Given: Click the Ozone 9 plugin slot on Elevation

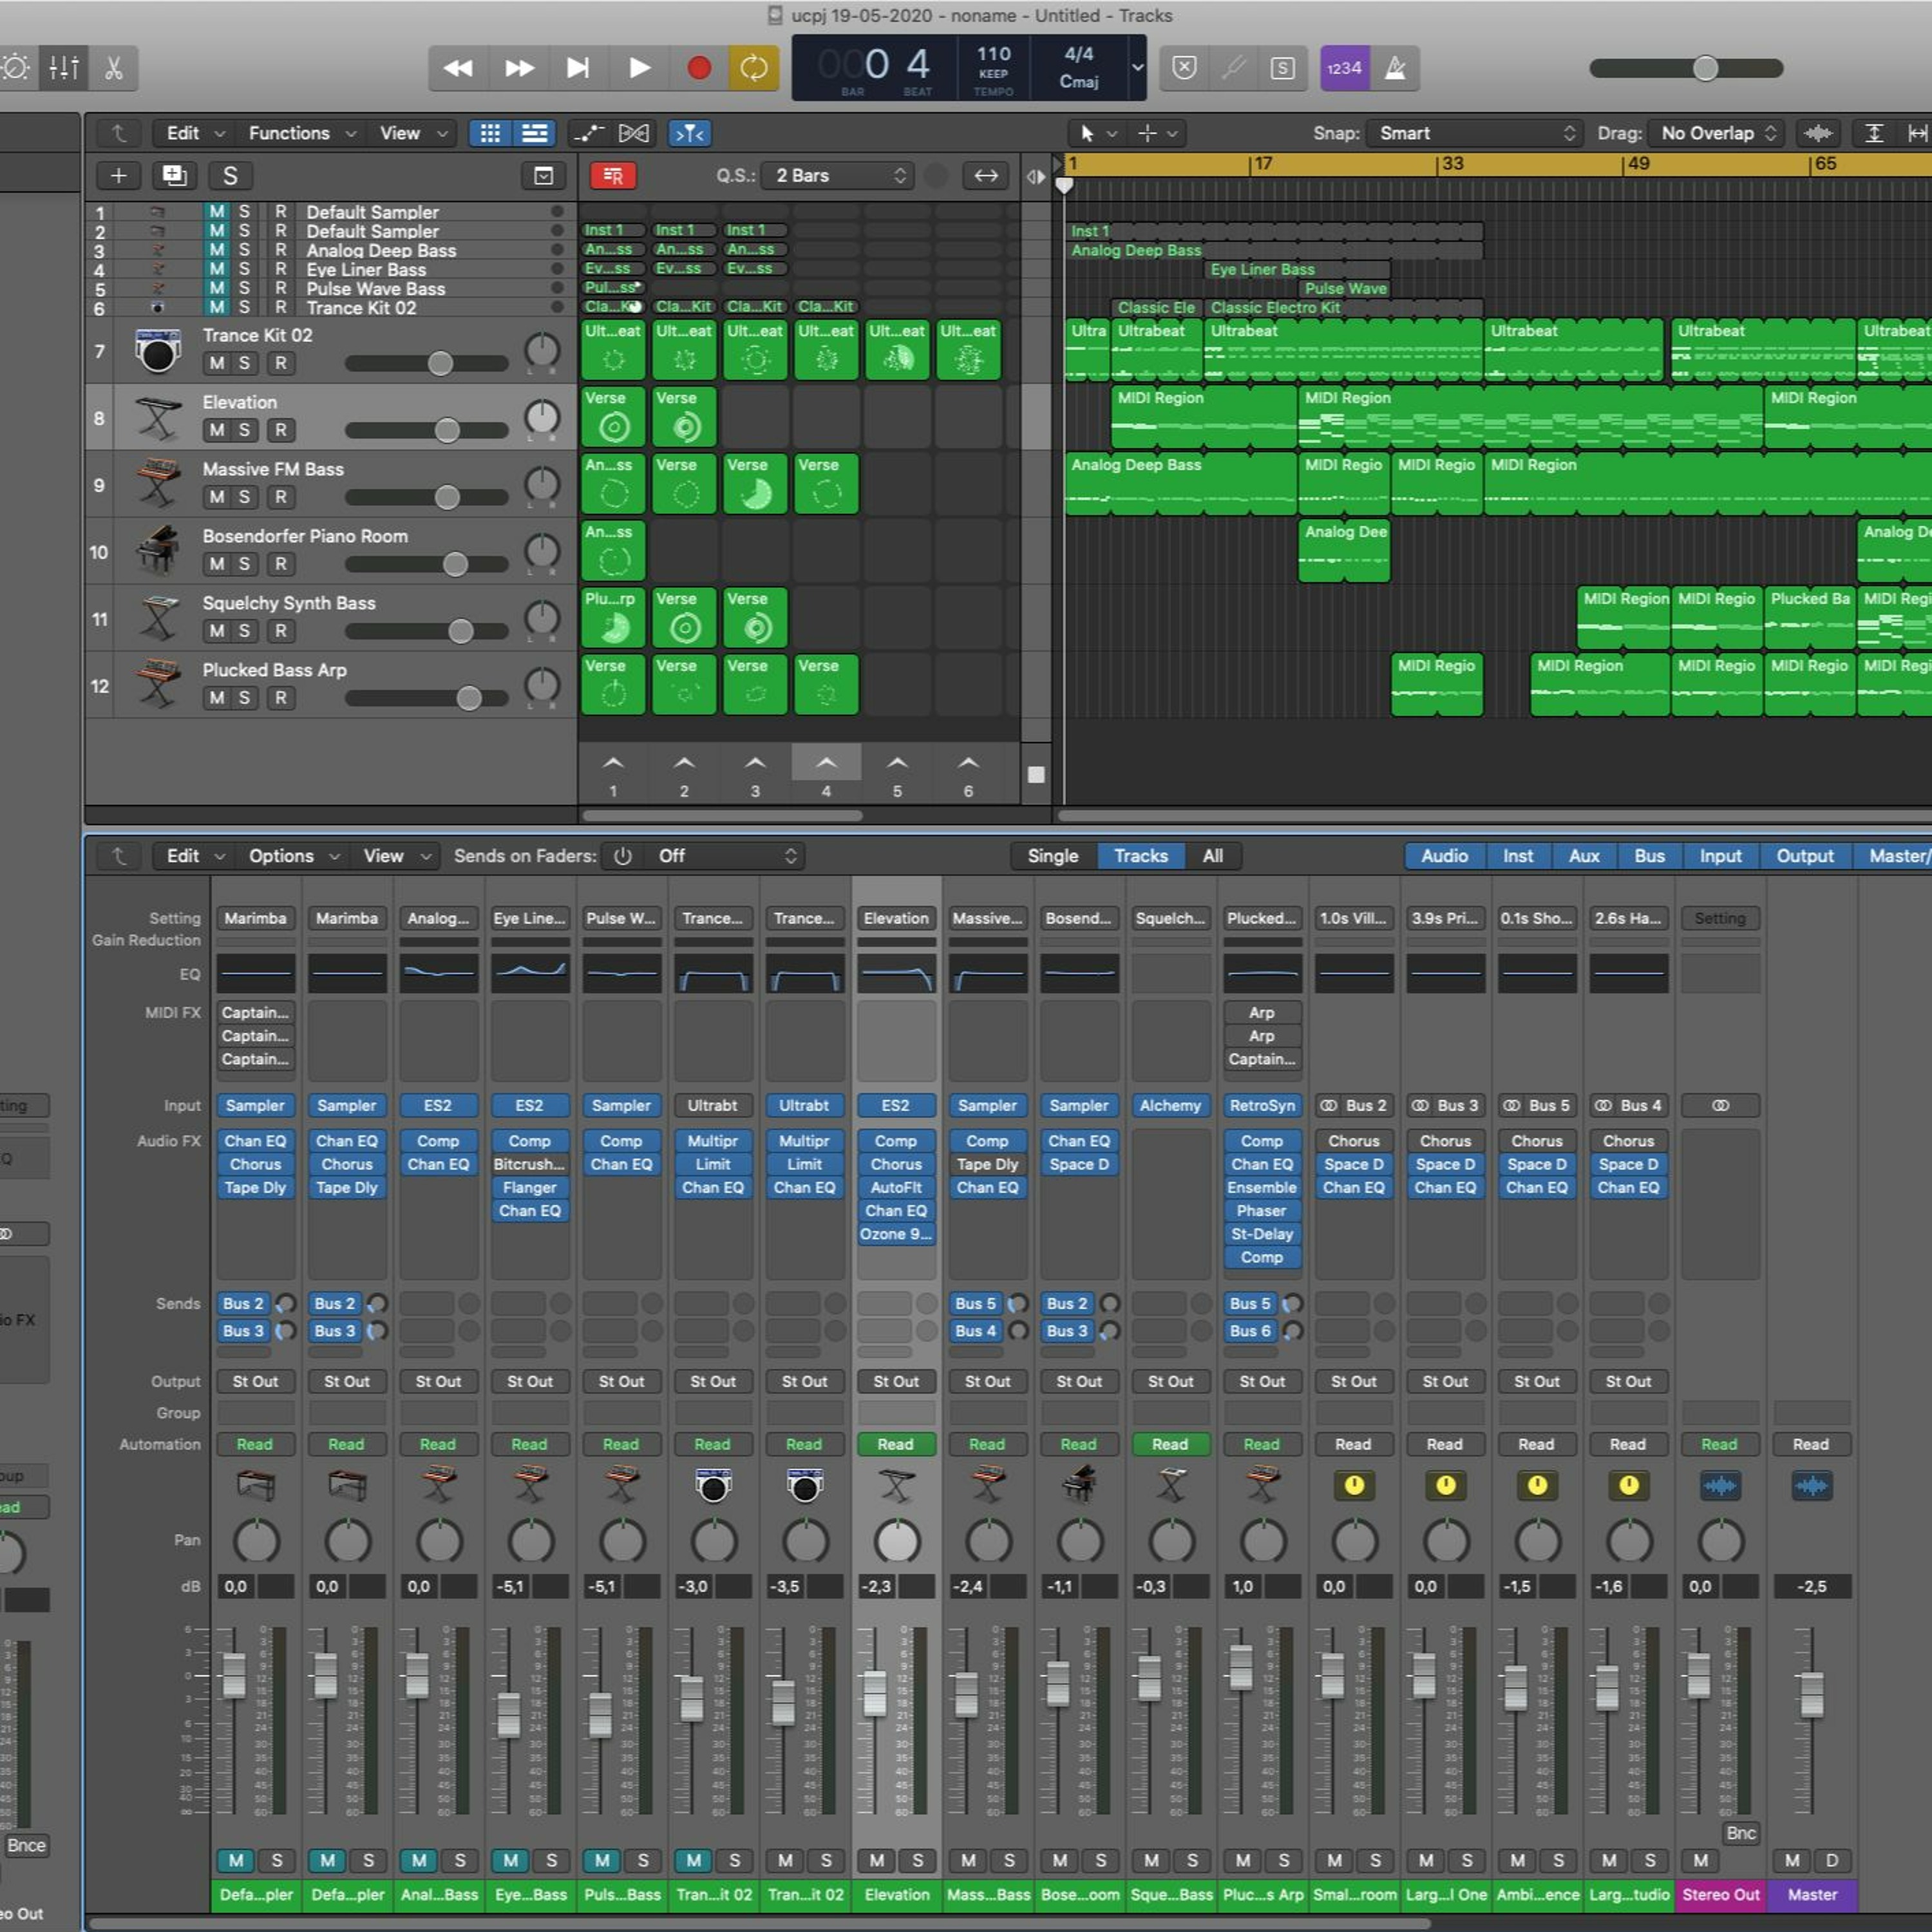Looking at the screenshot, I should click(x=896, y=1234).
